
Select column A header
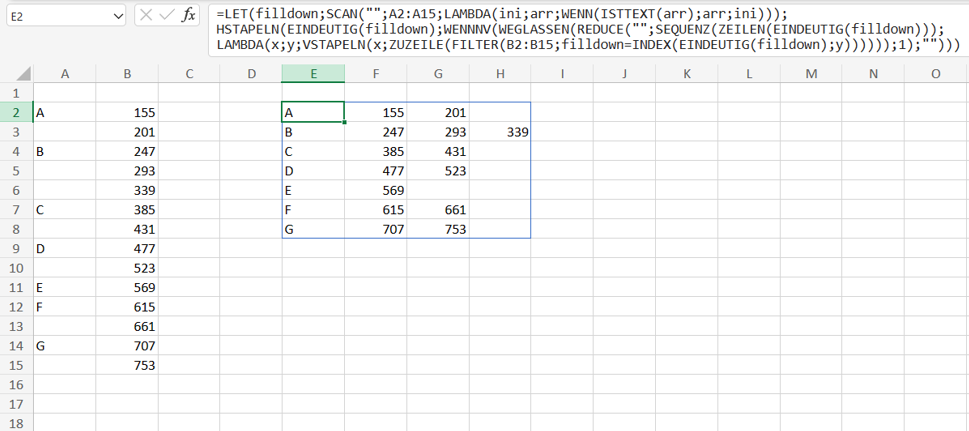64,74
